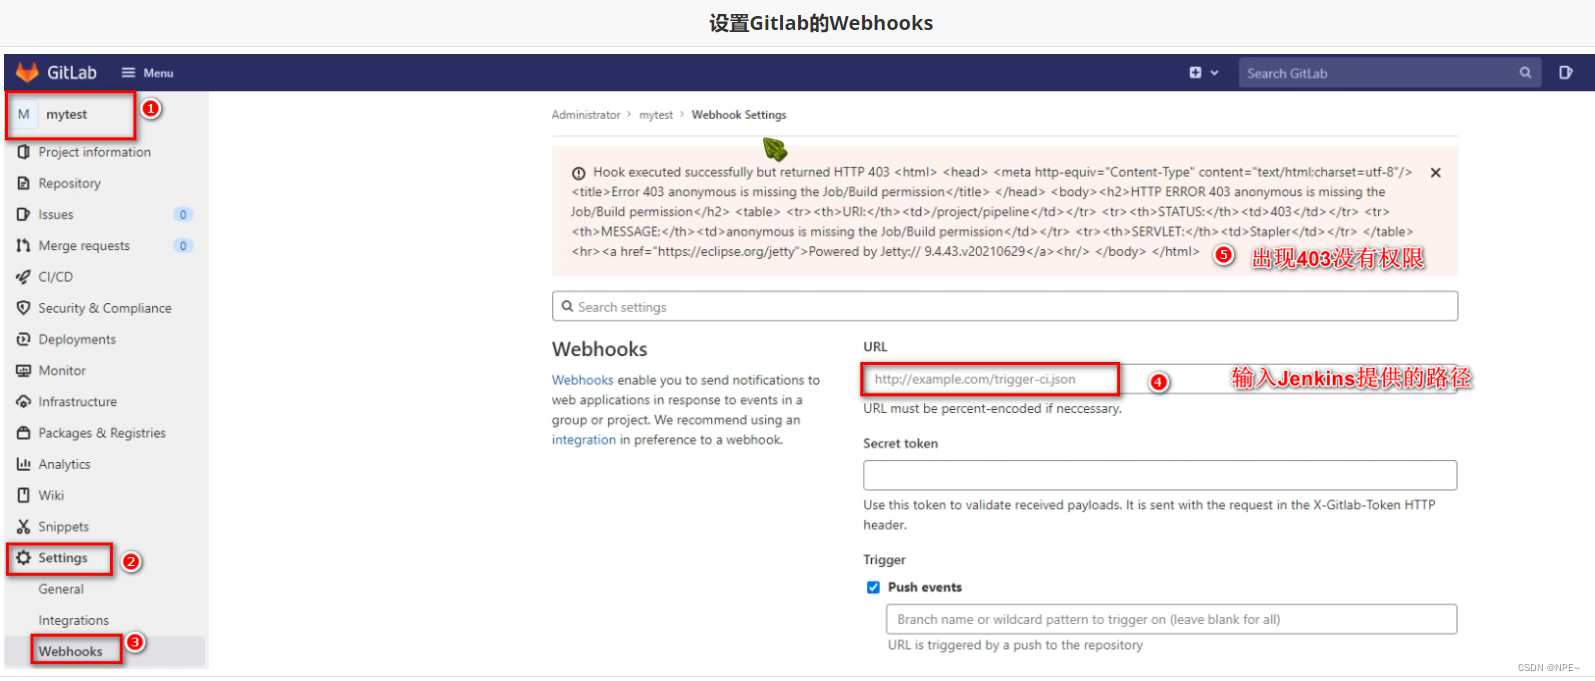1595x681 pixels.
Task: Focus the Search settings field
Action: point(1005,306)
